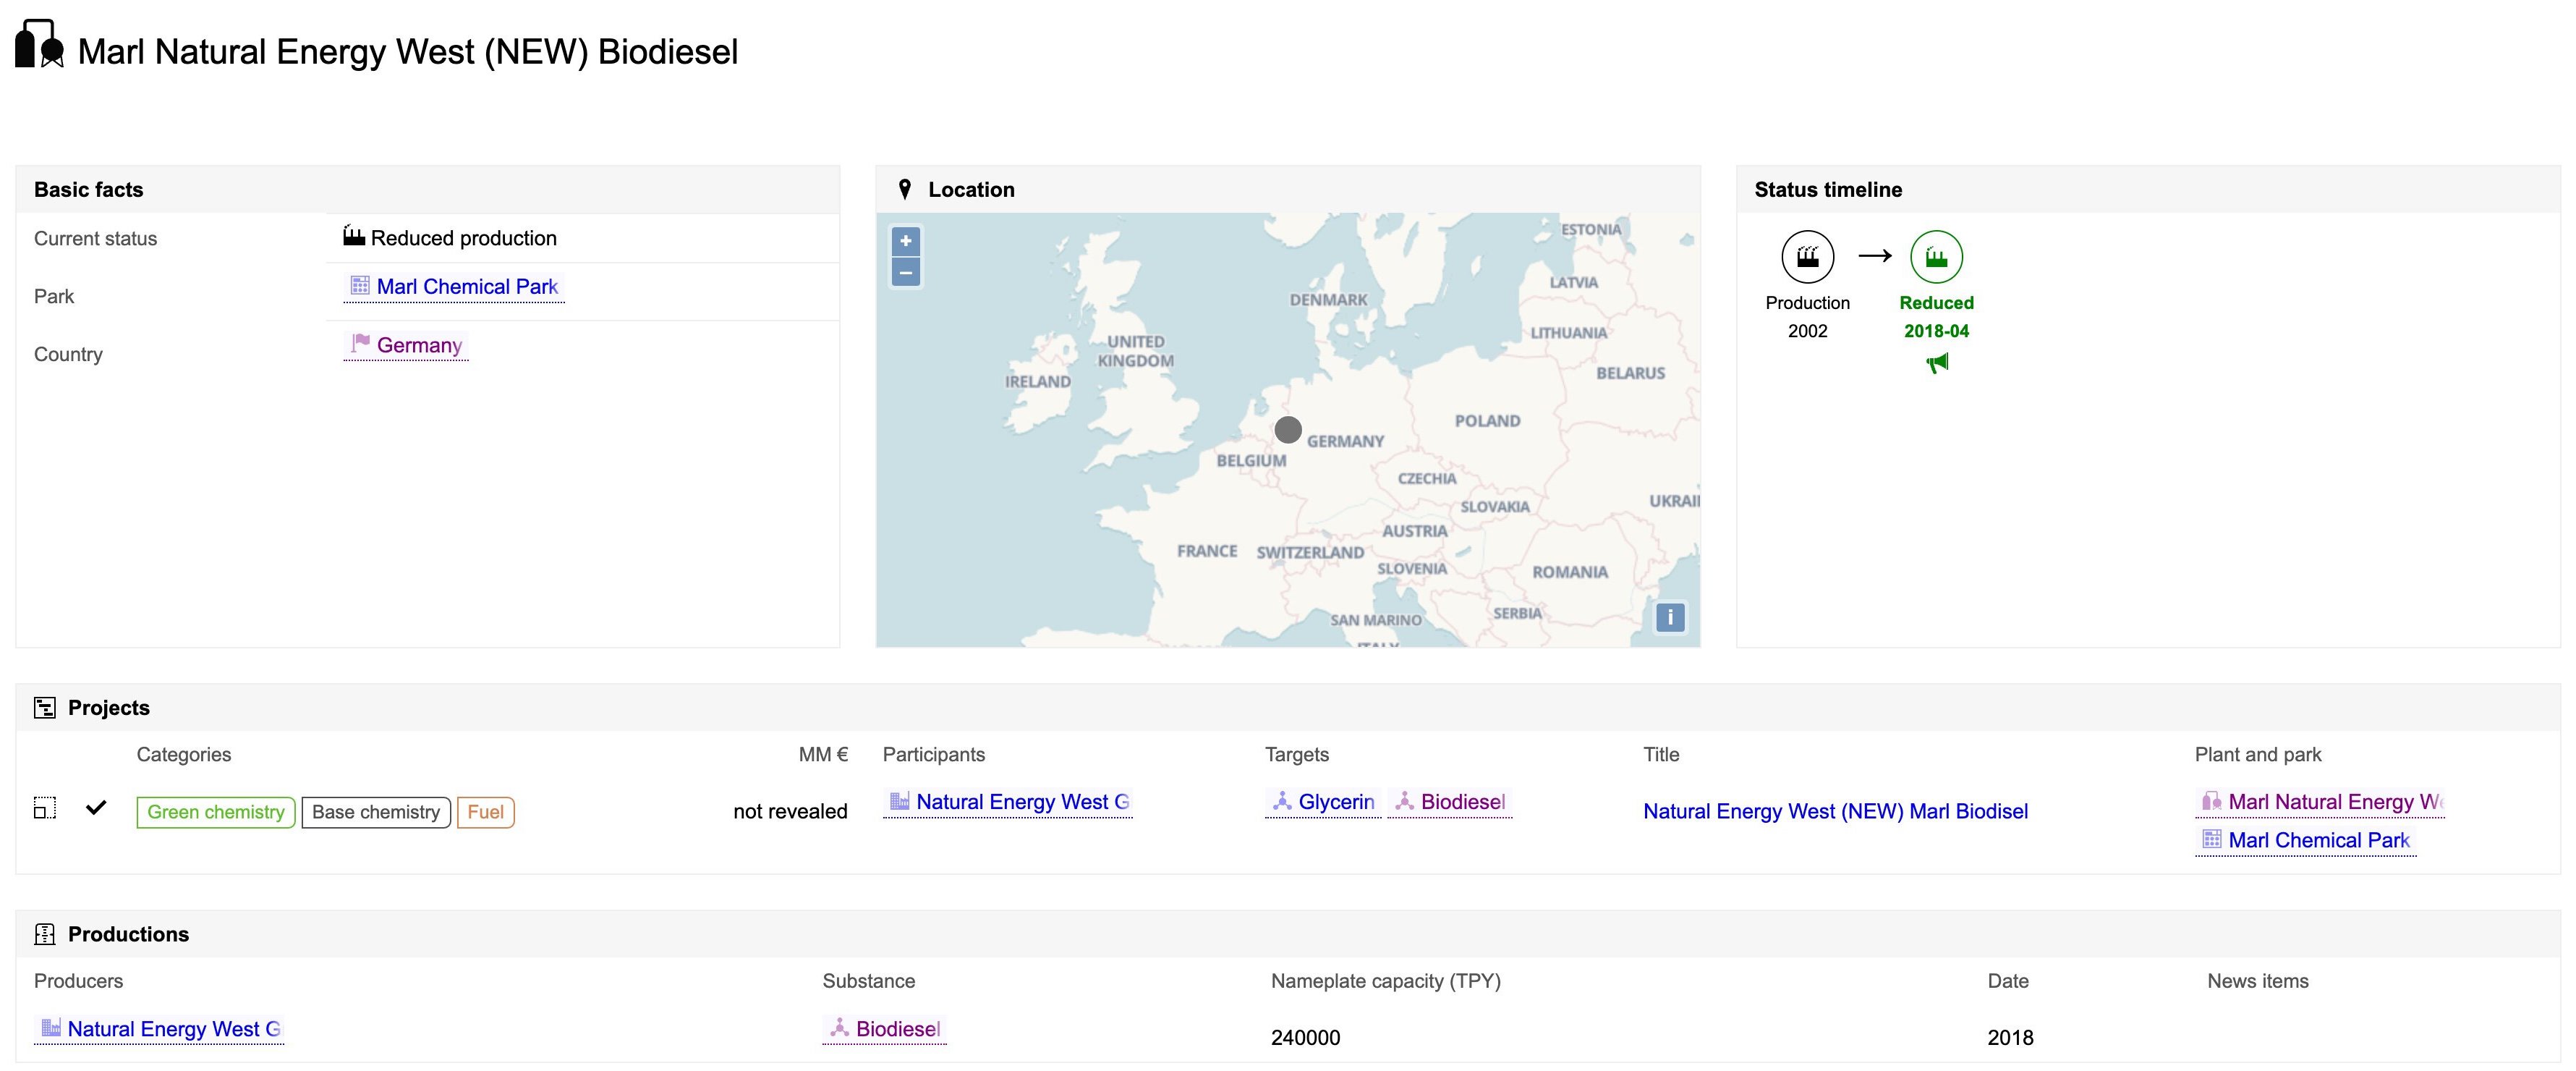The image size is (2576, 1071).
Task: Click the map zoom in plus button
Action: [x=905, y=241]
